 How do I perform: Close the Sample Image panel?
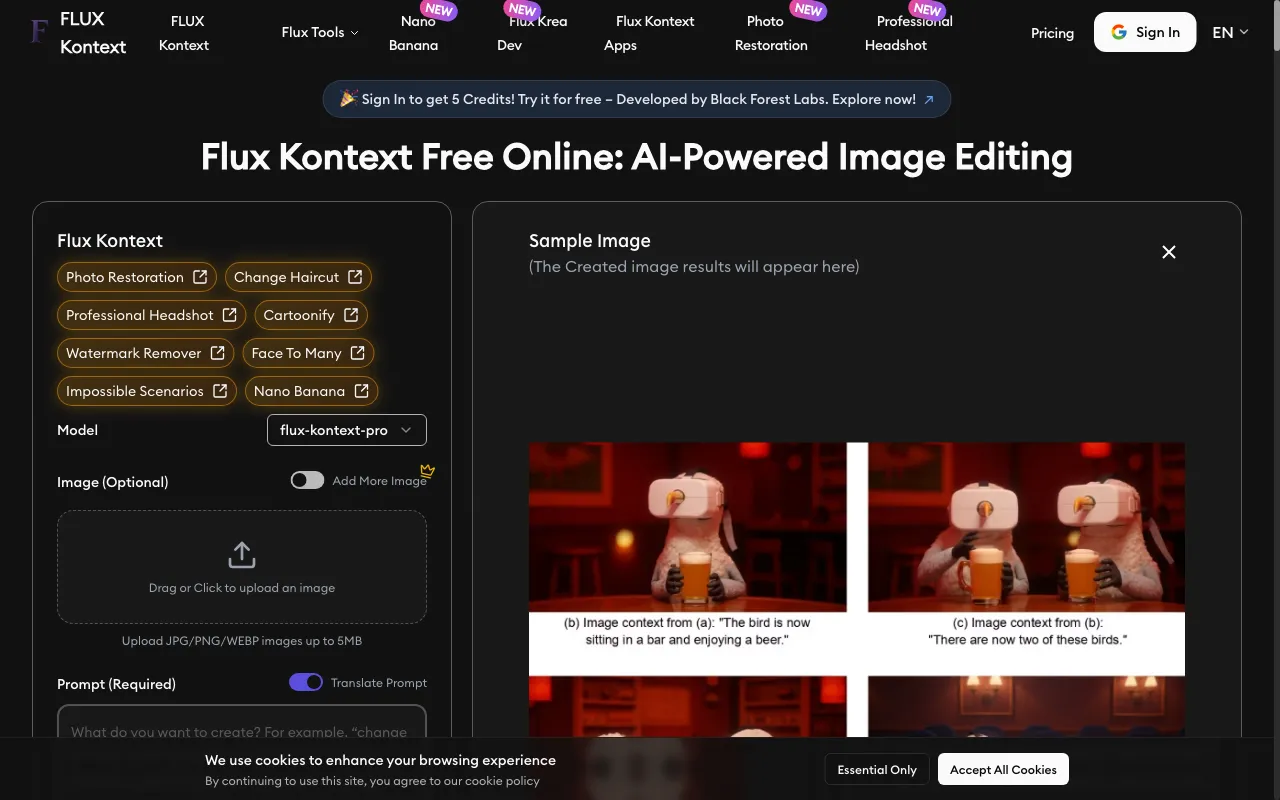(x=1169, y=252)
